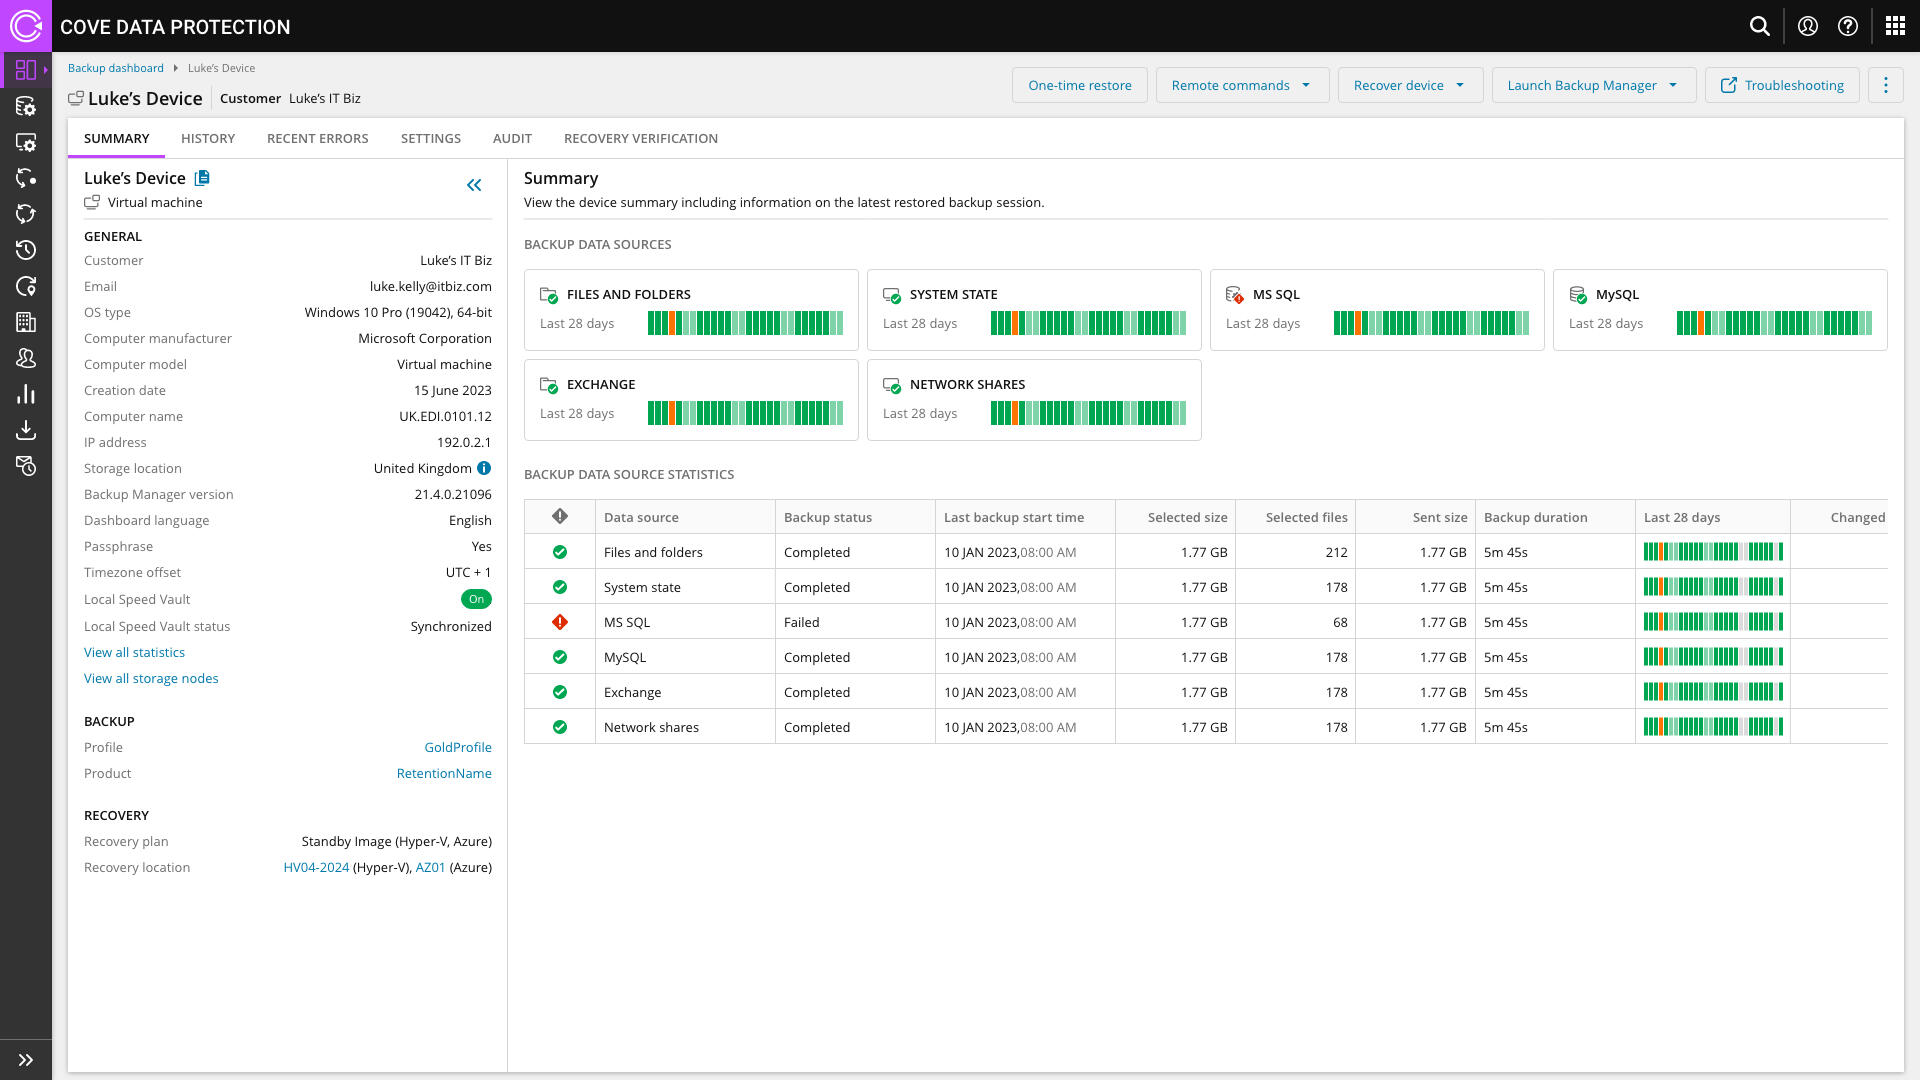This screenshot has height=1080, width=1920.
Task: Click the One-time restore button
Action: click(1079, 85)
